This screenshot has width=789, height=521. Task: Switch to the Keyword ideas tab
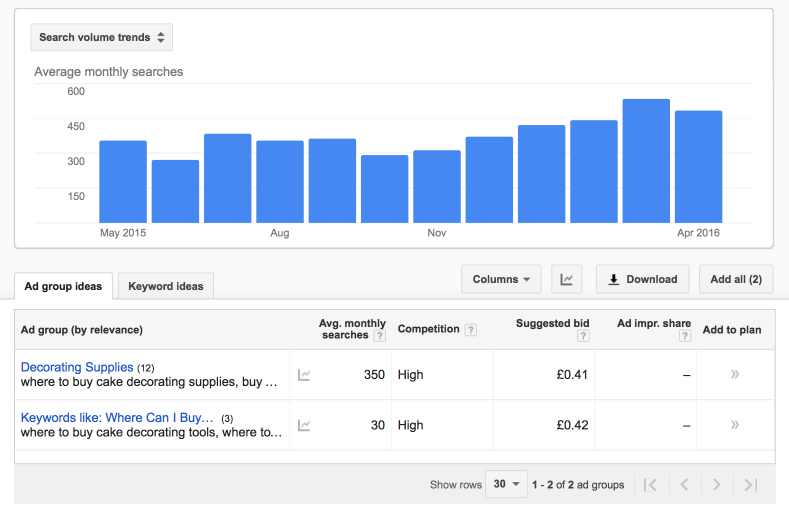coord(166,286)
